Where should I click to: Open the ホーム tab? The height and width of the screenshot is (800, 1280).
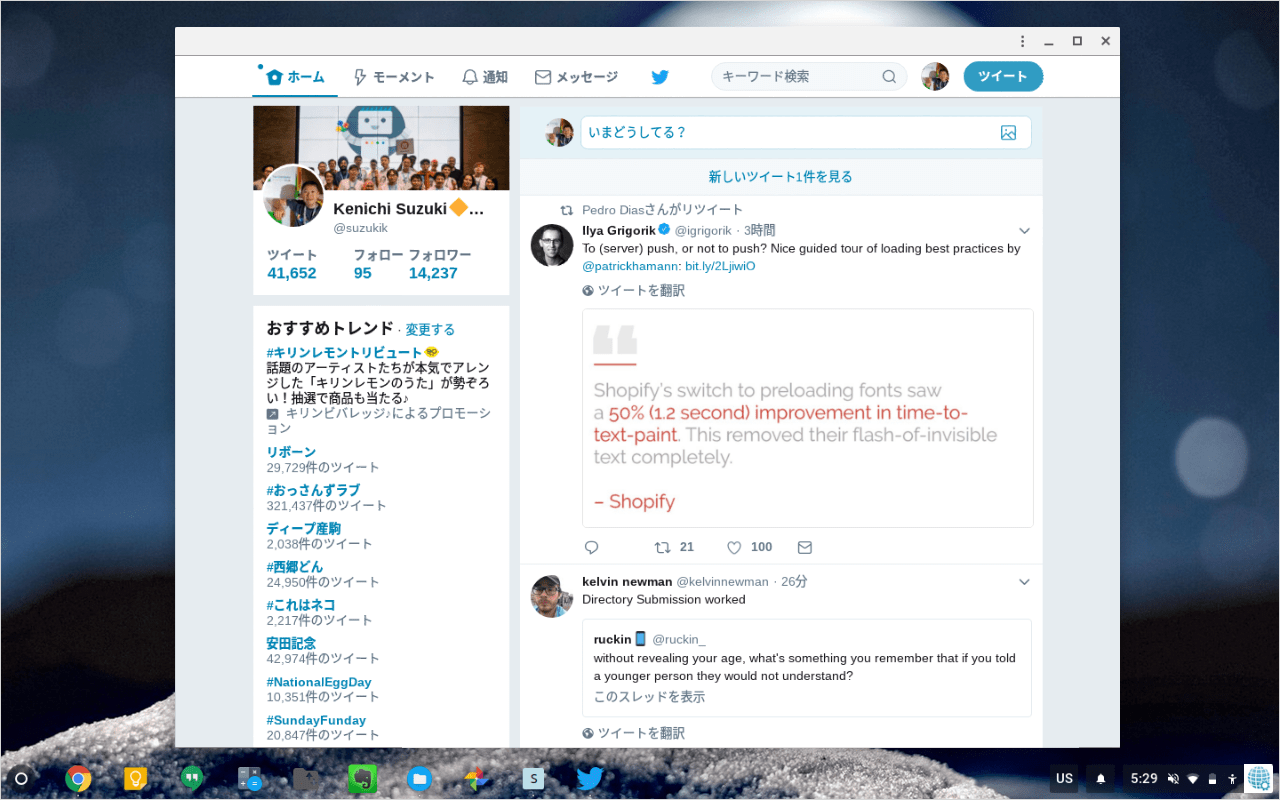coord(295,77)
